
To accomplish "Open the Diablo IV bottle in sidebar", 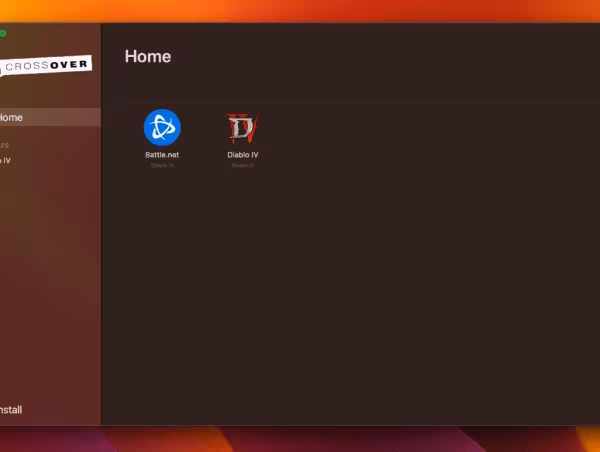I will [x=5, y=160].
